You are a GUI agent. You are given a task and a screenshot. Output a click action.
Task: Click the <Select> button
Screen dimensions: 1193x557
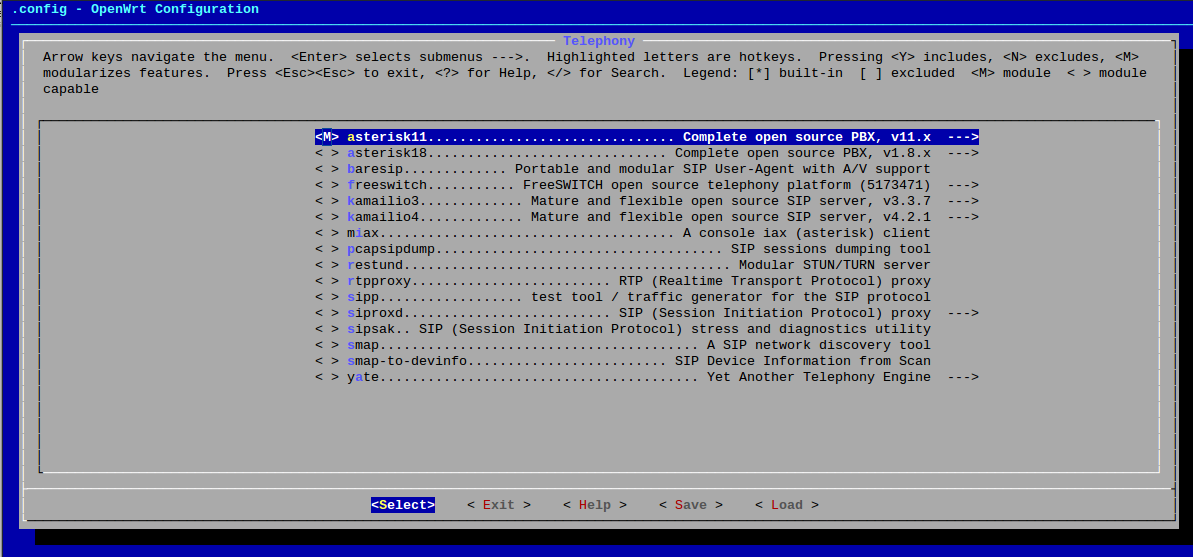pyautogui.click(x=403, y=504)
